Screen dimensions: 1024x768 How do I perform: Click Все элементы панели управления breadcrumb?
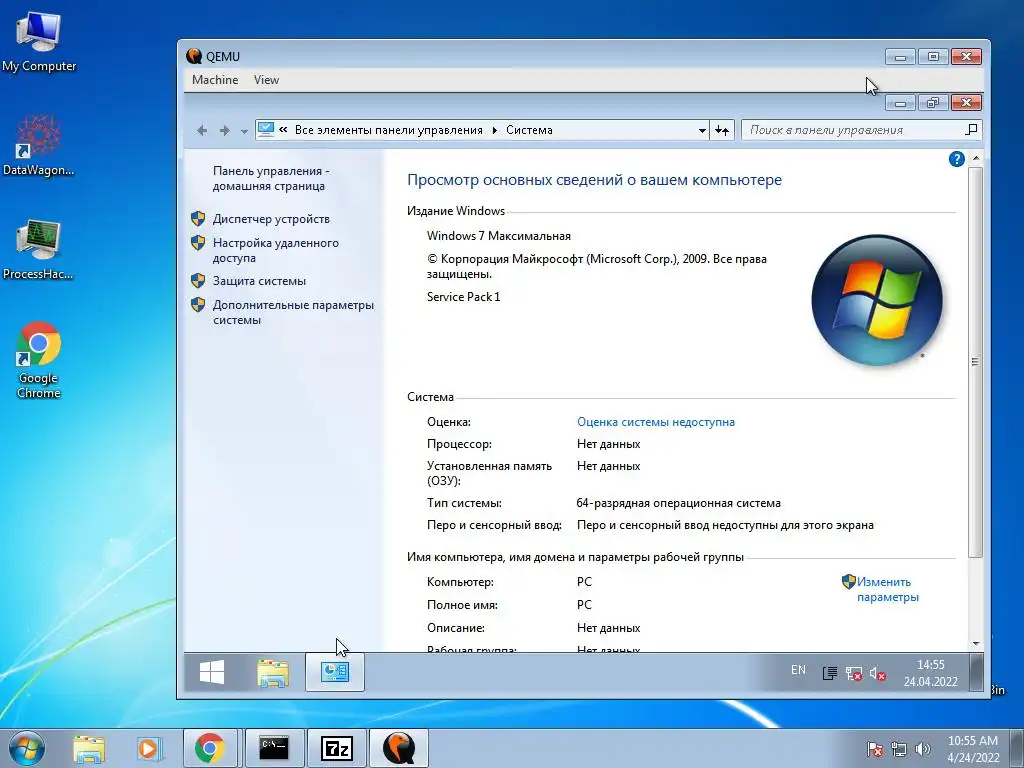(389, 130)
